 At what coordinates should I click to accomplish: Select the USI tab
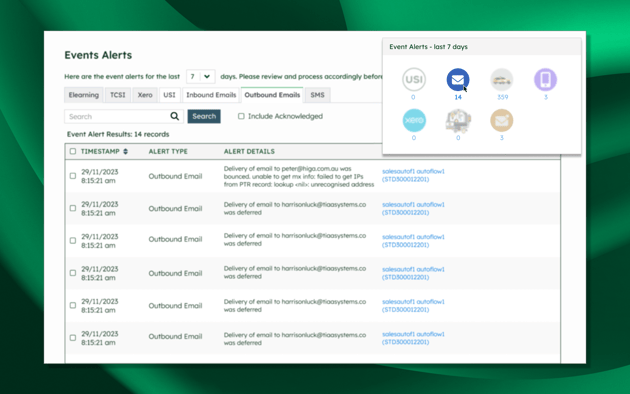click(170, 95)
